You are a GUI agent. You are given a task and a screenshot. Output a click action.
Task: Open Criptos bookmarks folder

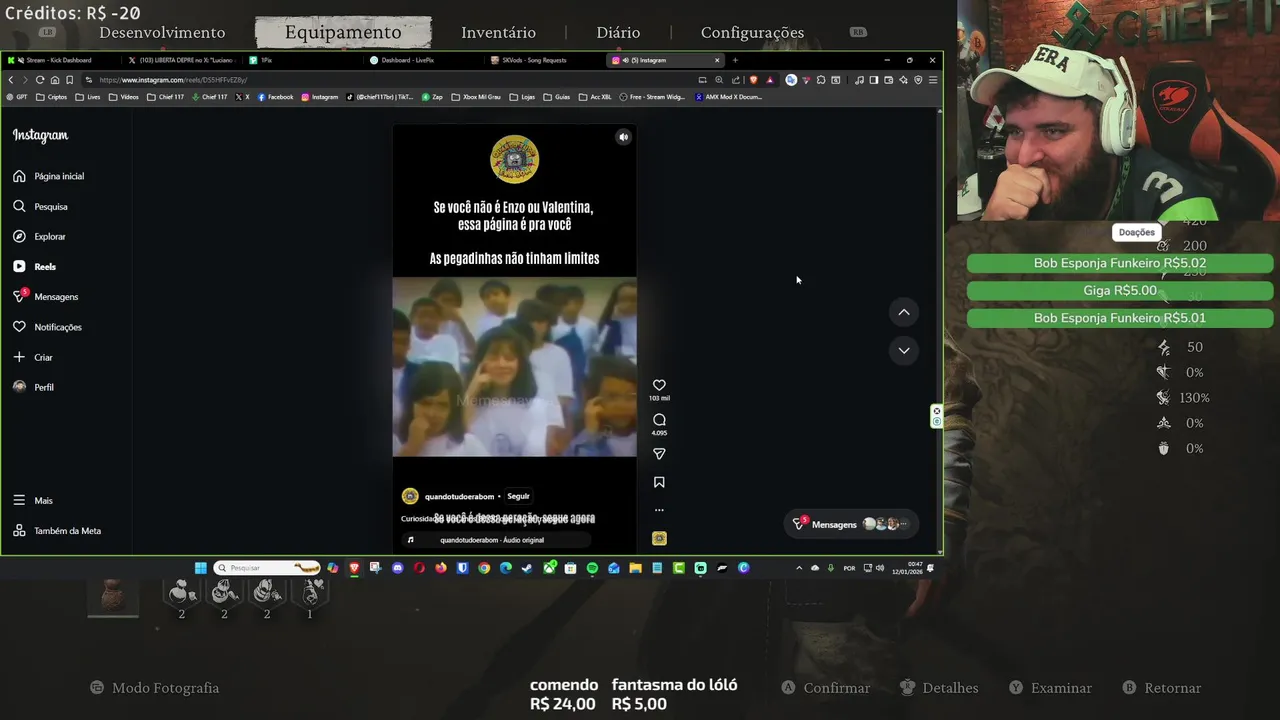[52, 97]
